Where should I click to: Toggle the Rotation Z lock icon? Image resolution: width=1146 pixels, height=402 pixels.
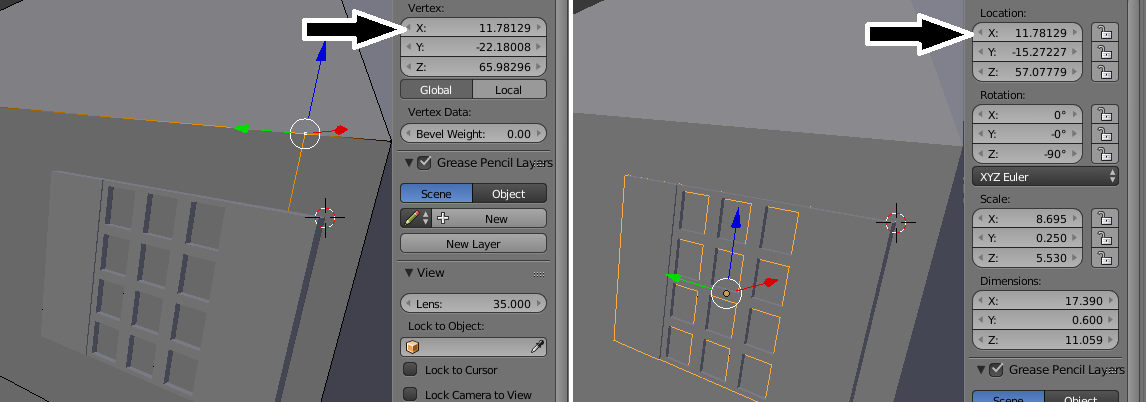click(x=1104, y=154)
